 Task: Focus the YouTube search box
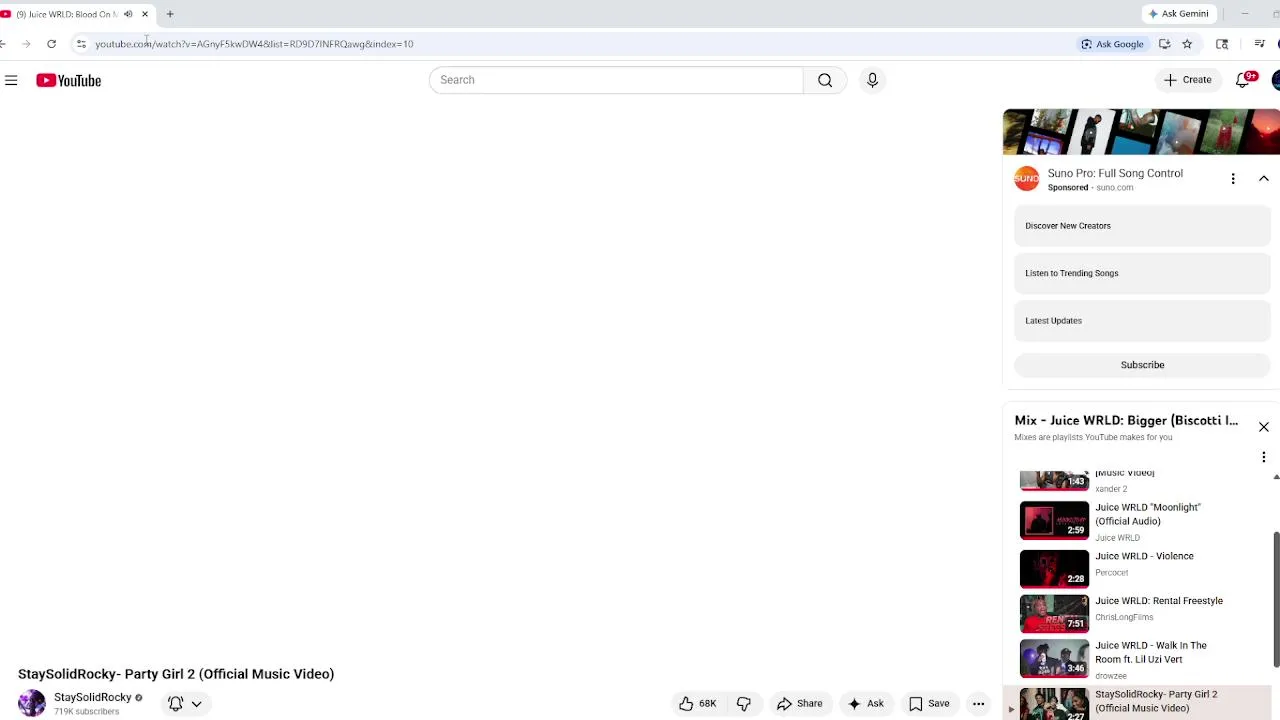tap(616, 80)
